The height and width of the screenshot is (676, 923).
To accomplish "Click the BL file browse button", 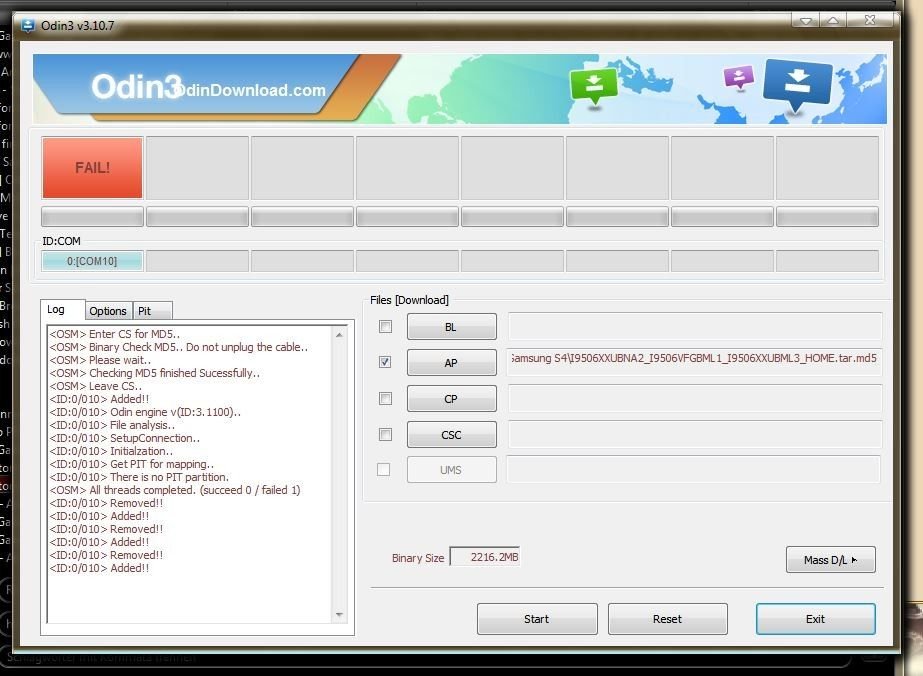I will coord(451,327).
